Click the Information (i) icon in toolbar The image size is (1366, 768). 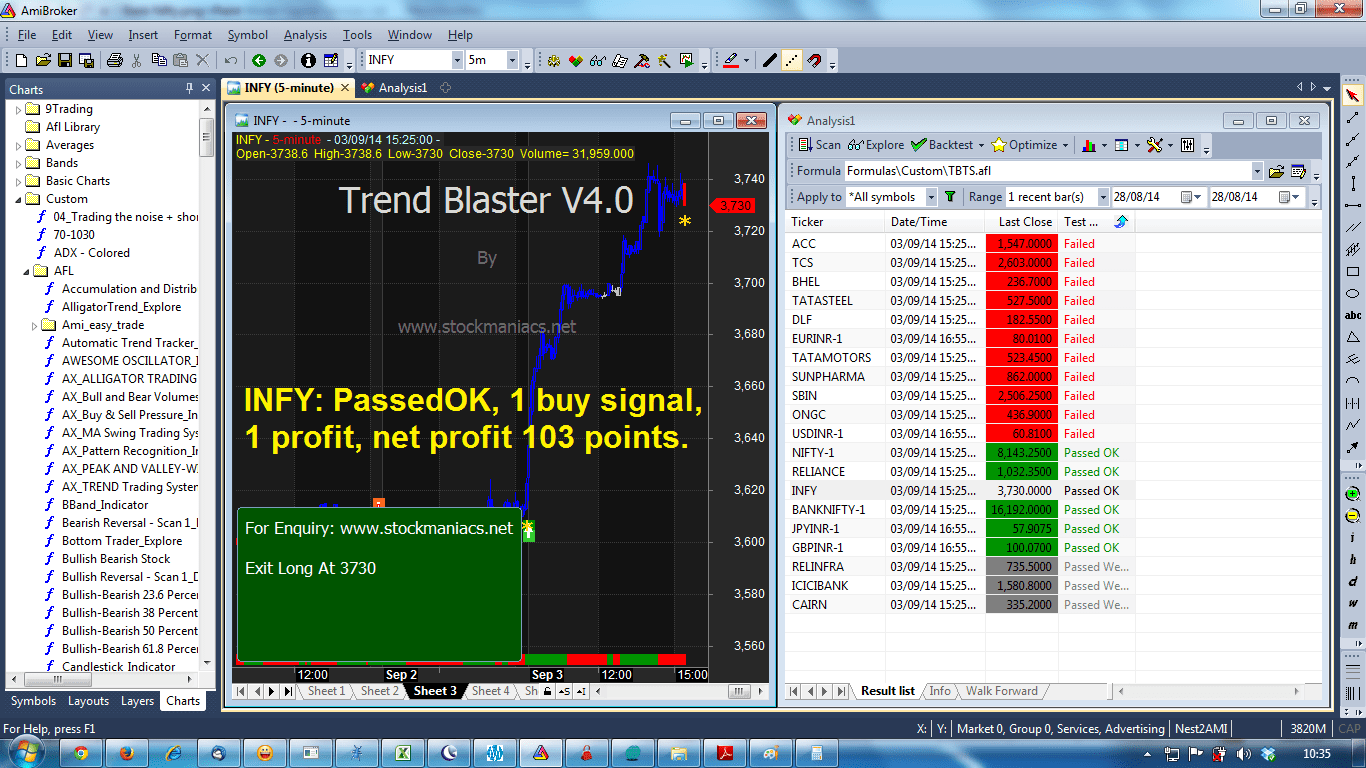pos(308,60)
